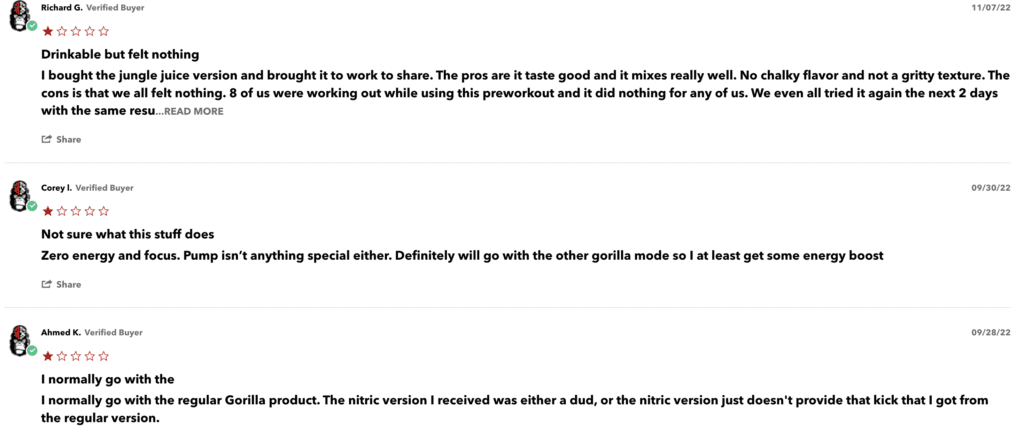The height and width of the screenshot is (442, 1024).
Task: Open reviewer name Corey I.
Action: [57, 188]
